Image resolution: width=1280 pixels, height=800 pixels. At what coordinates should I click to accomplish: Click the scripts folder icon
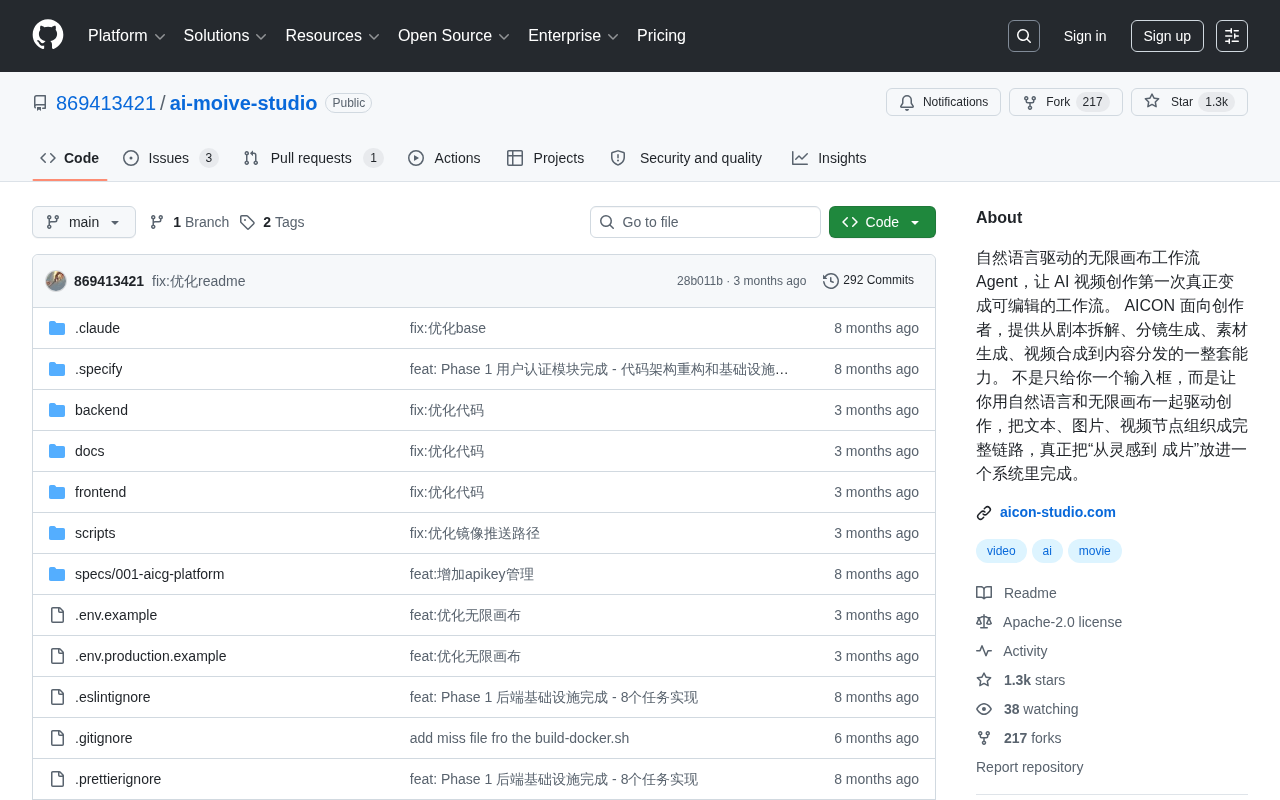57,533
